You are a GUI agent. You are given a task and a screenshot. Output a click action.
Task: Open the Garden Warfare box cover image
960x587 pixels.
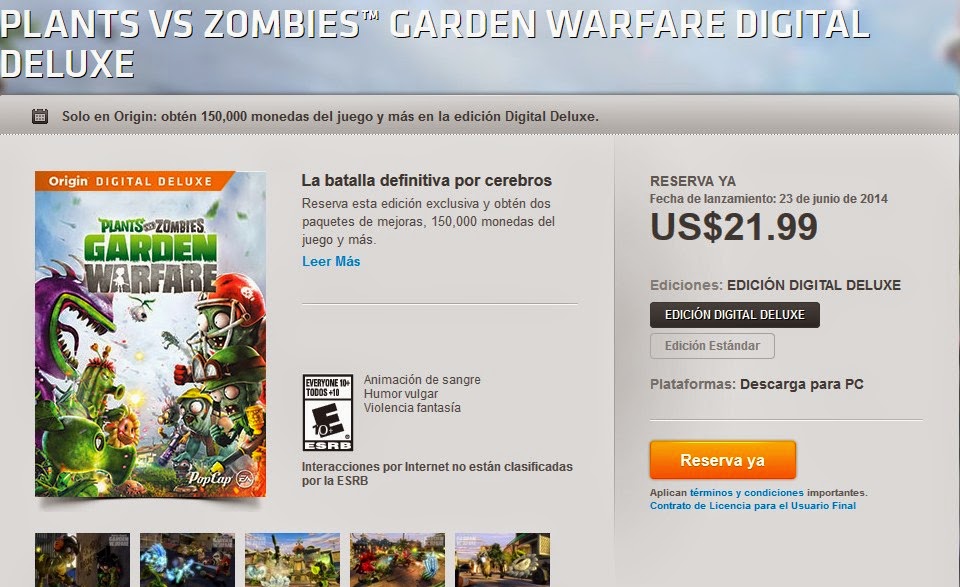[151, 334]
